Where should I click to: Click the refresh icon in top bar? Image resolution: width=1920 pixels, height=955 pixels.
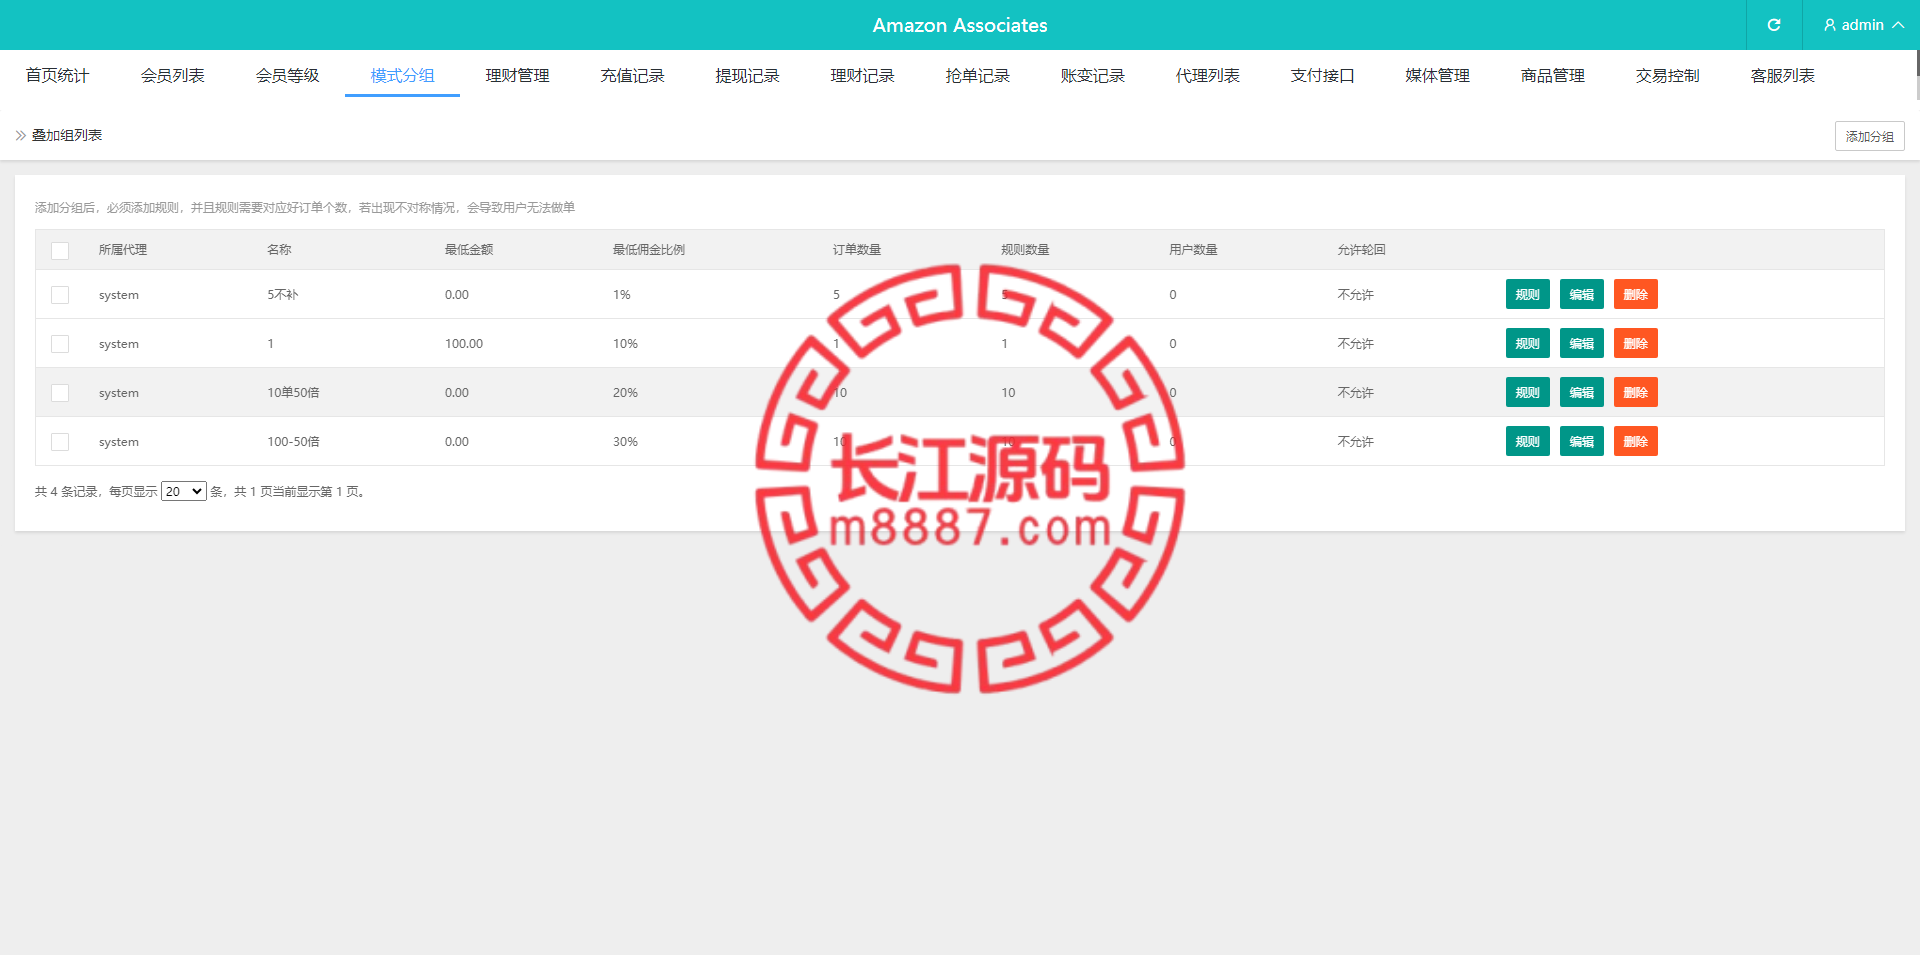point(1774,25)
